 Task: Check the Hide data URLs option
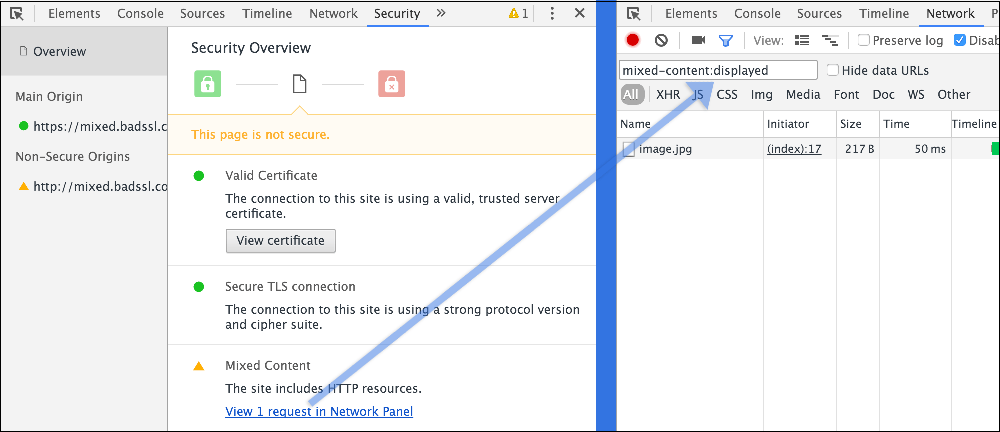coord(833,70)
